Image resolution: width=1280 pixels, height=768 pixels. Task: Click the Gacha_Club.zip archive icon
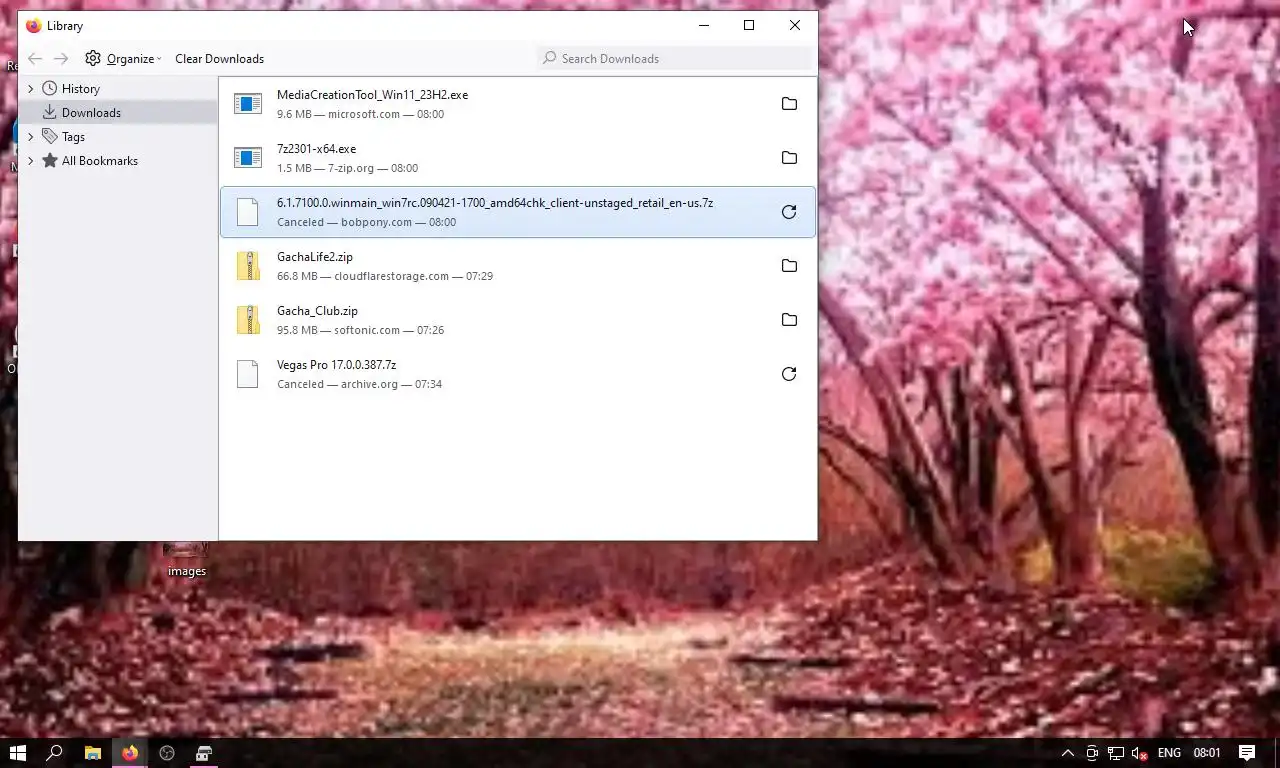248,320
